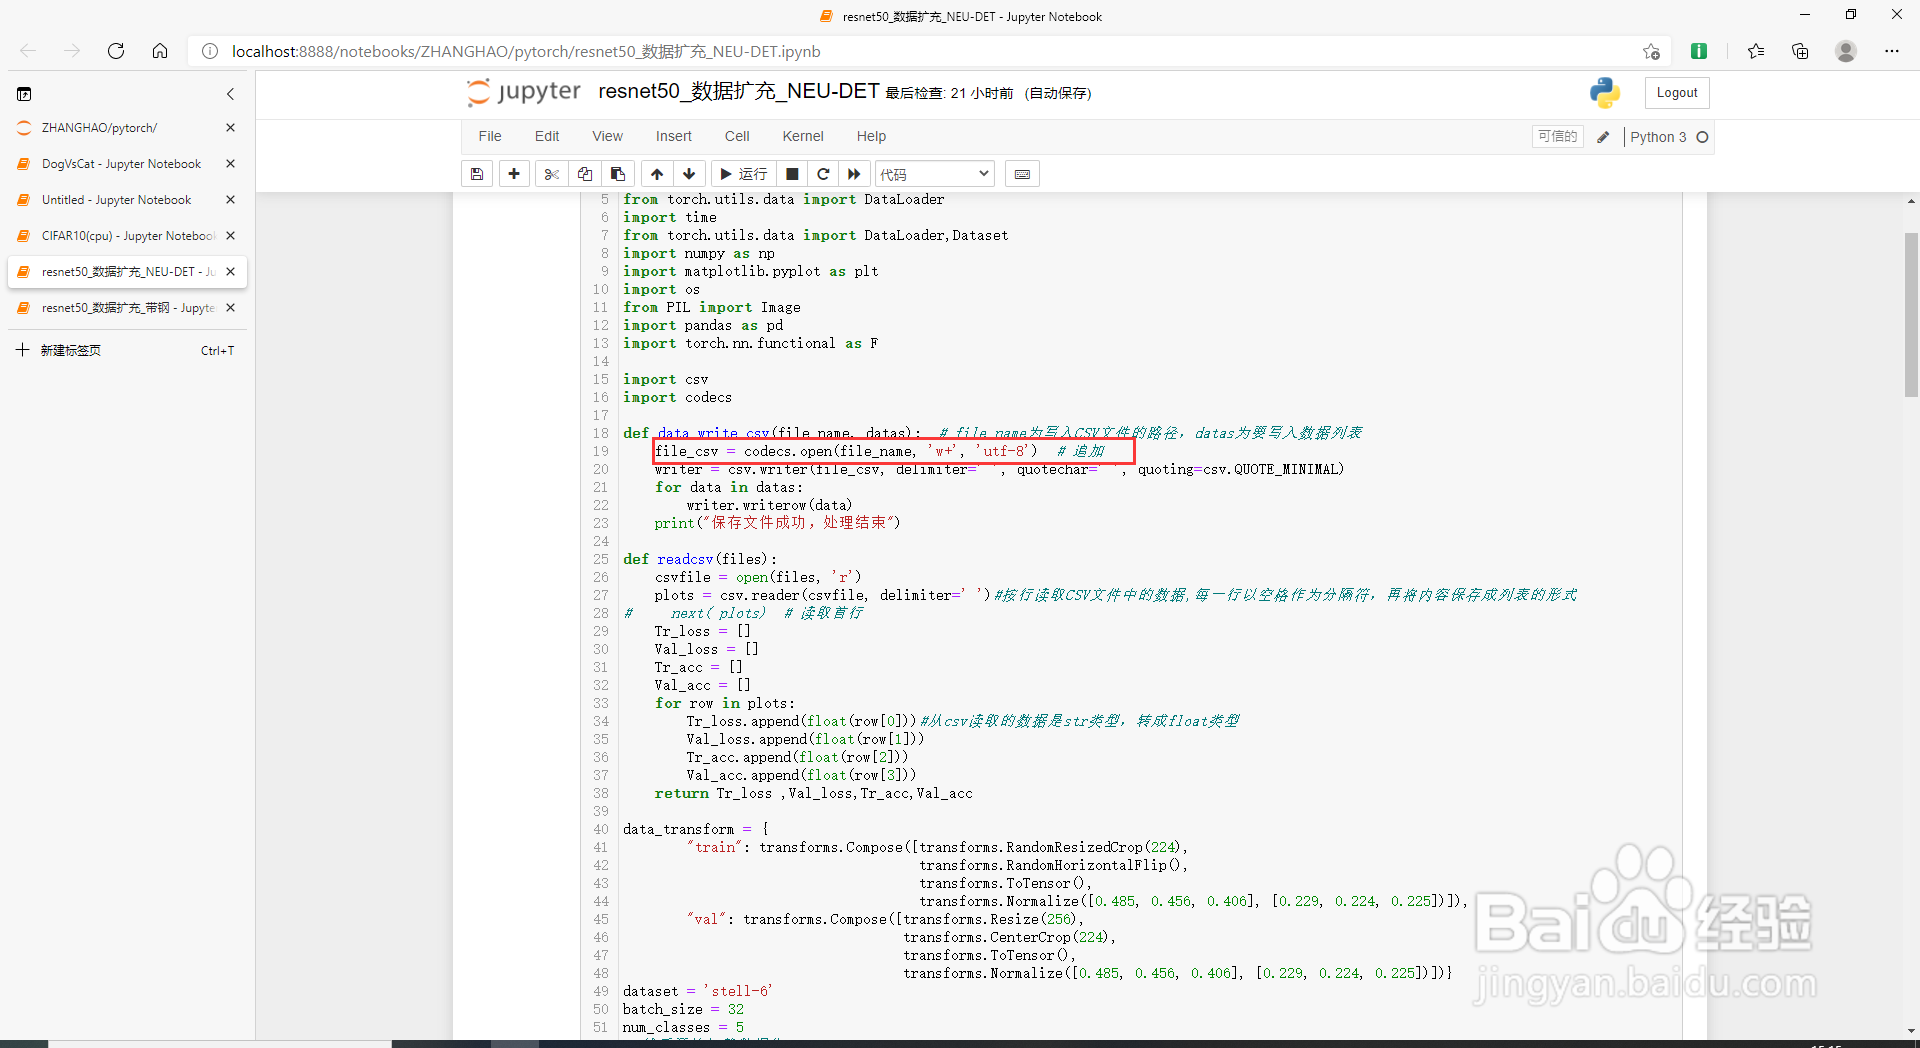Close the ZHANGHAO/pytorch/ tab
Viewport: 1920px width, 1048px height.
(230, 128)
